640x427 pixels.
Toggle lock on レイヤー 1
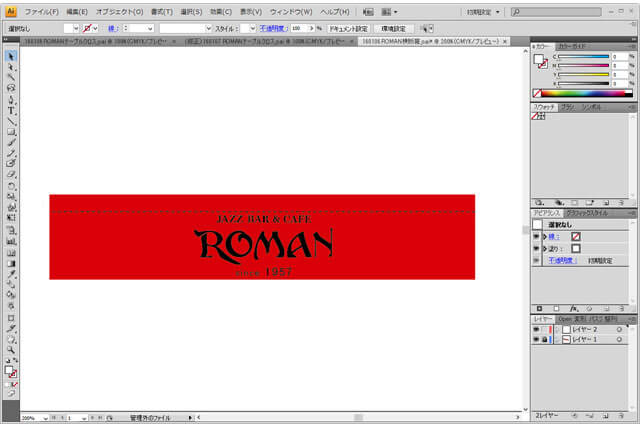544,339
